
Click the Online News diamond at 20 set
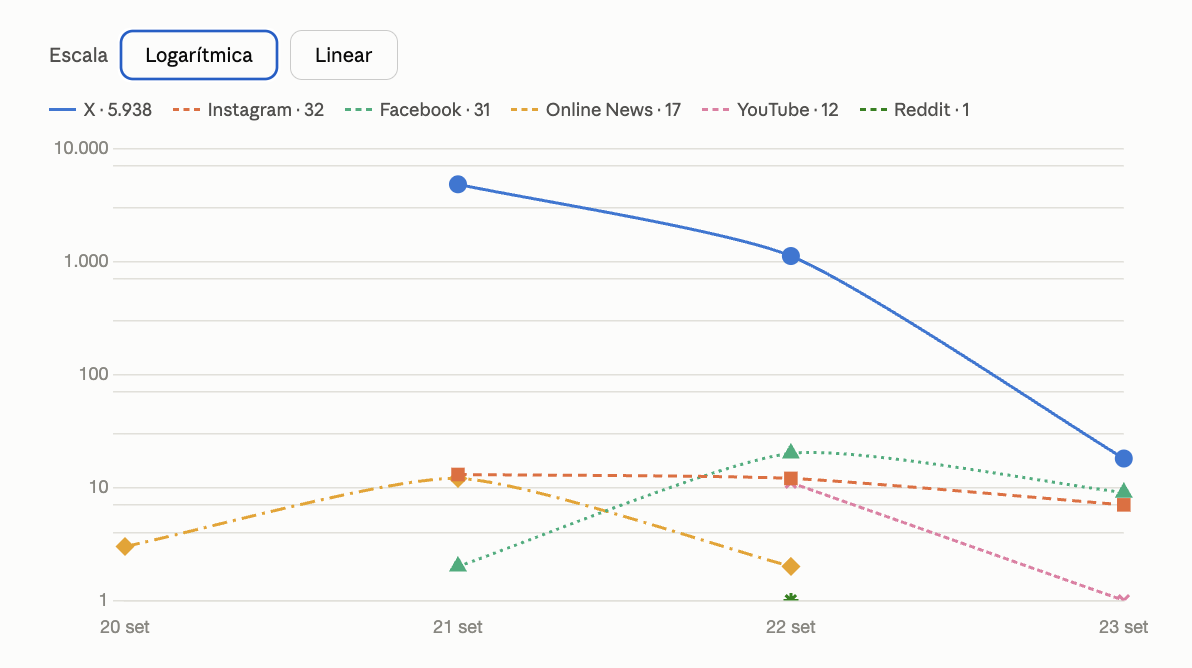point(125,546)
